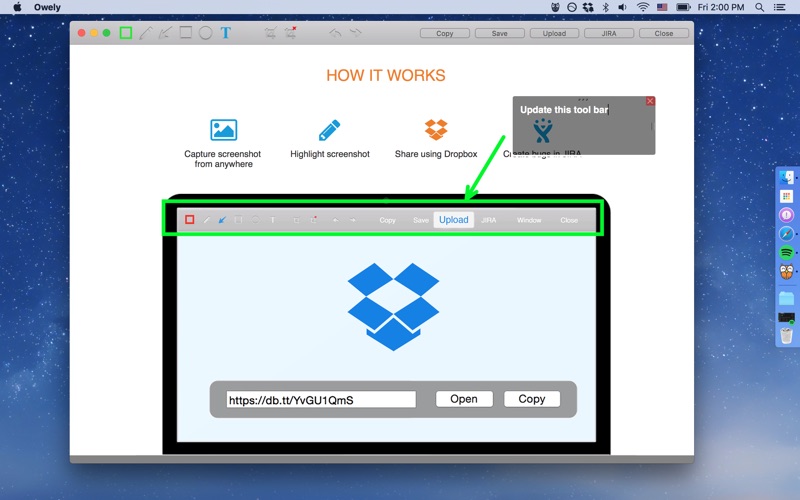
Task: Open Spotlight search magnifier
Action: tap(760, 7)
